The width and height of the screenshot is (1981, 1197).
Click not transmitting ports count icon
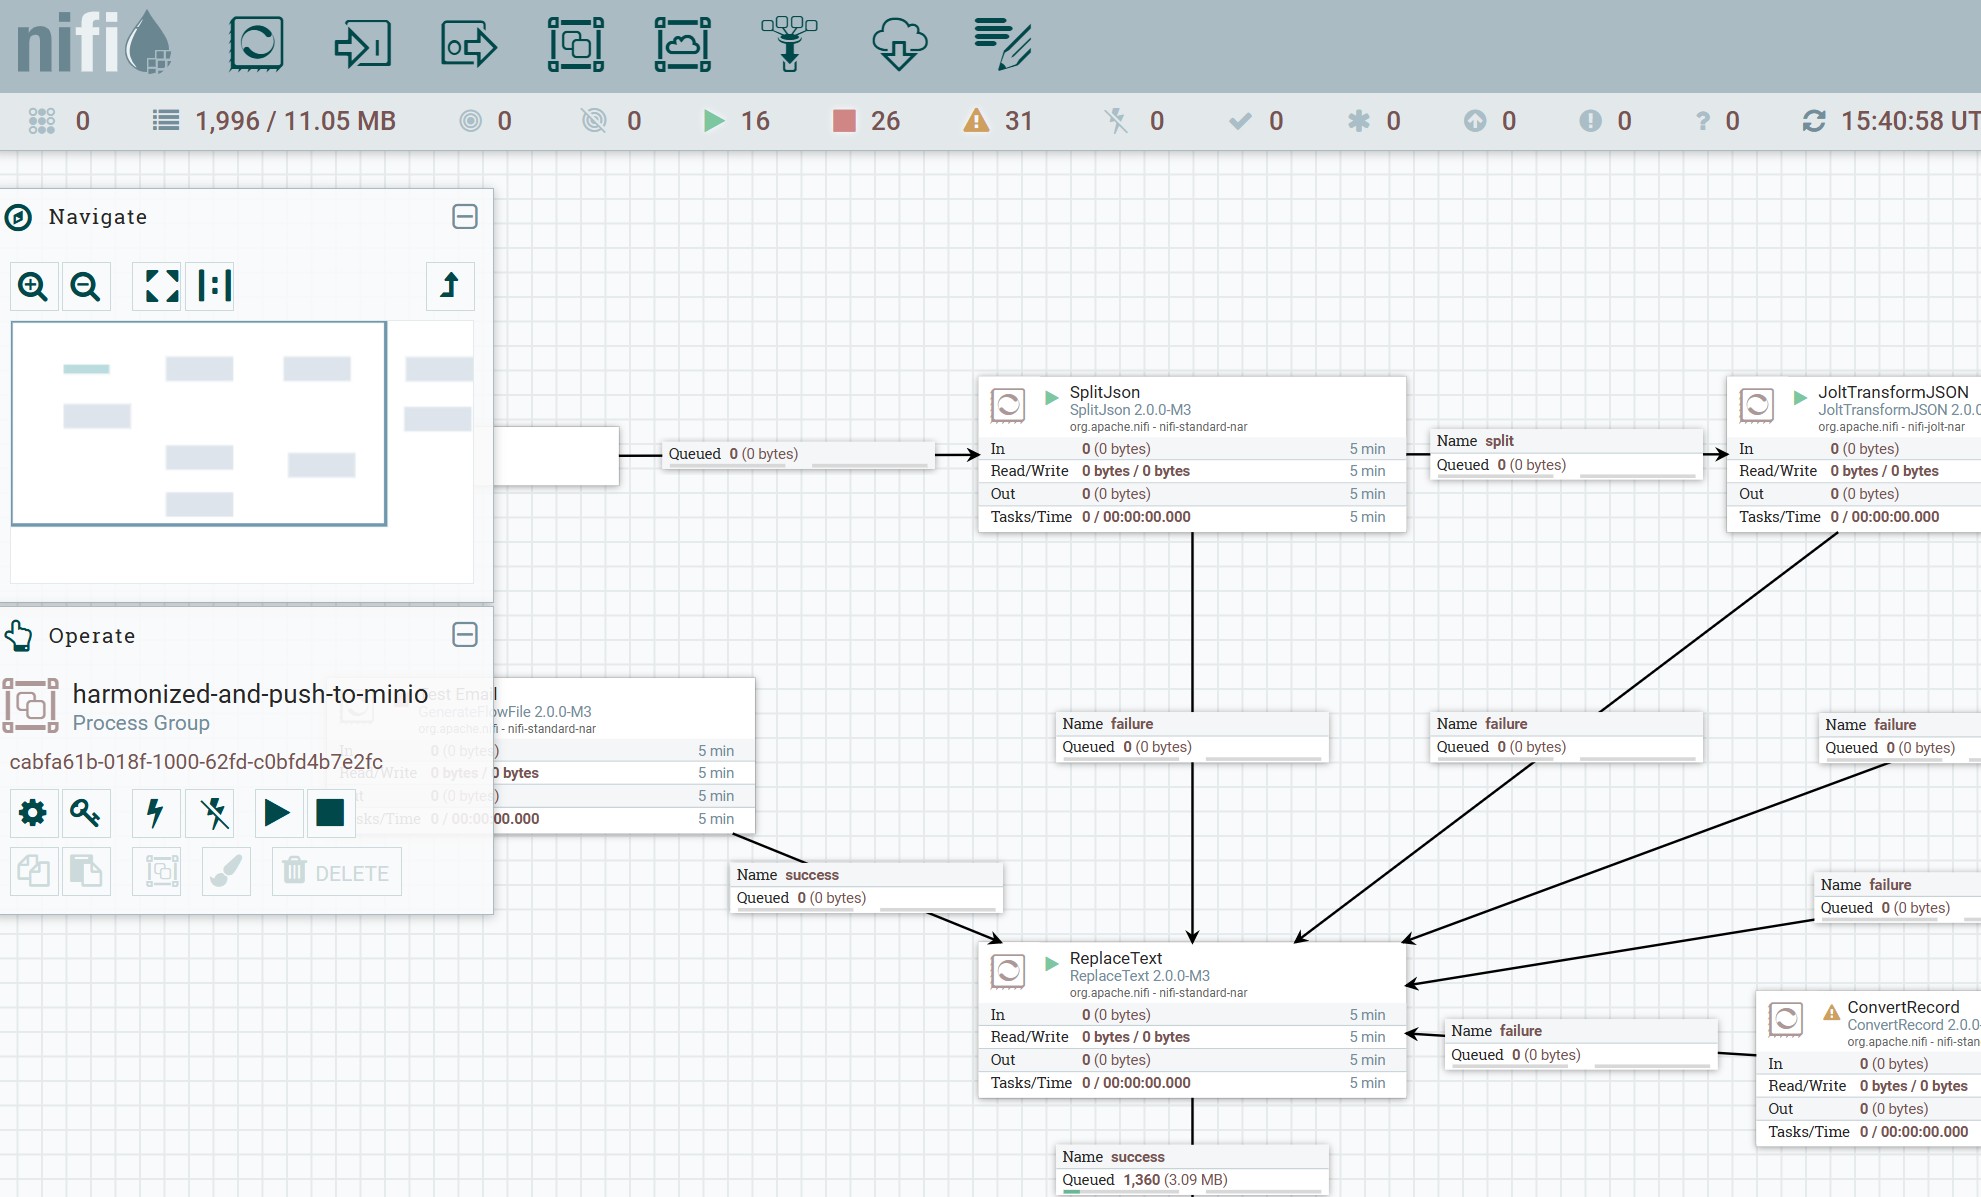pyautogui.click(x=594, y=121)
